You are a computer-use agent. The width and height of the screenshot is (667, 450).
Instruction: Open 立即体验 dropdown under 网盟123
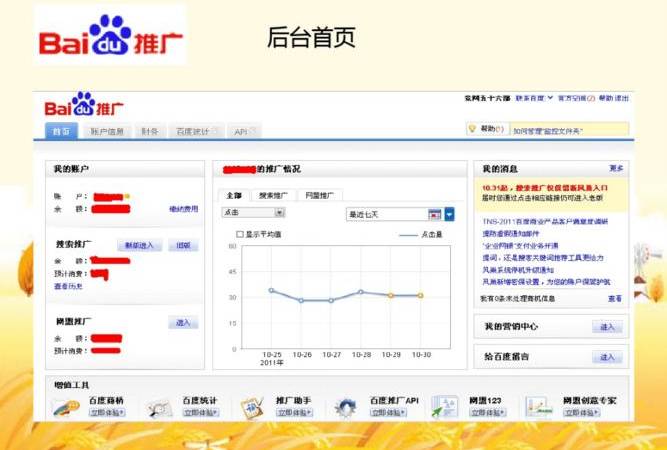click(488, 413)
